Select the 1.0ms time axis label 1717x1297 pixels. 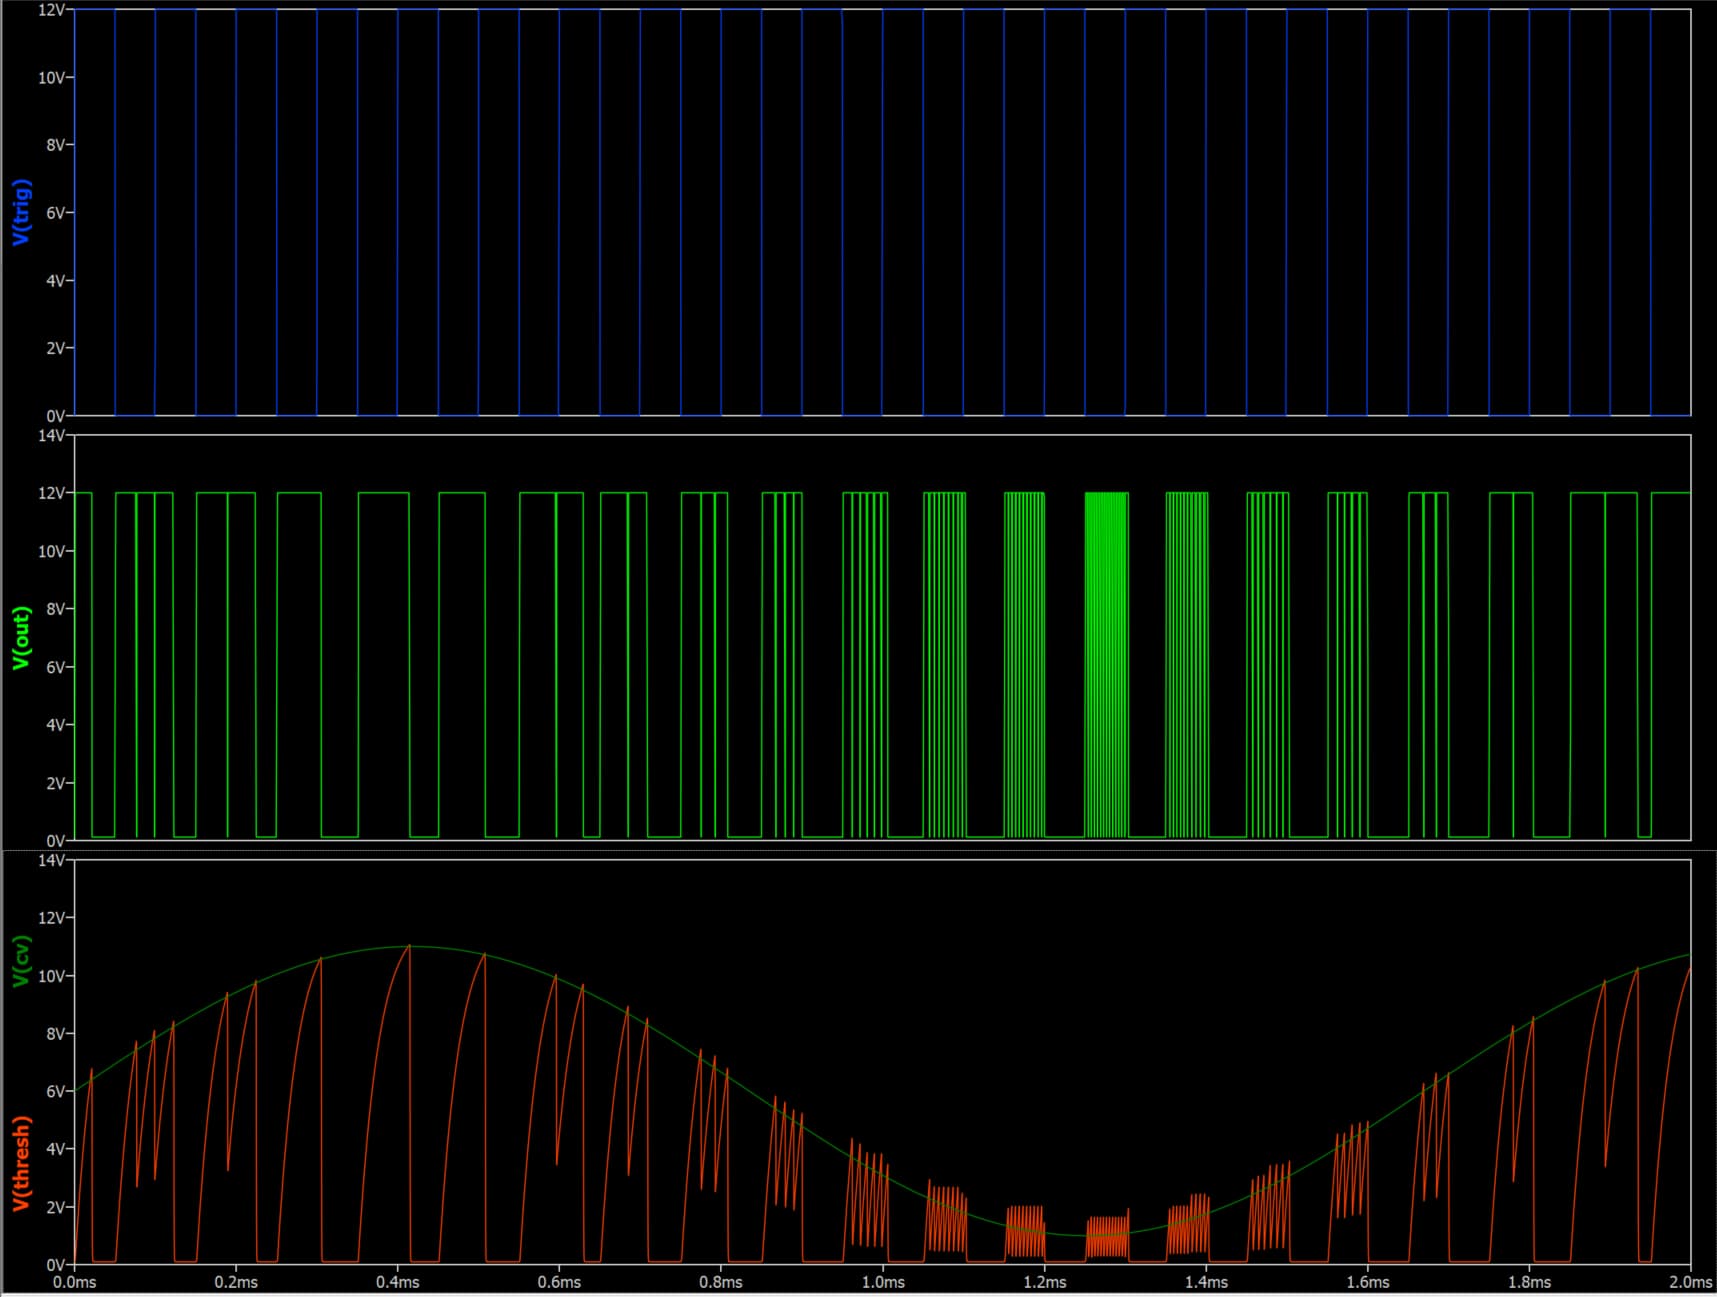click(x=883, y=1282)
